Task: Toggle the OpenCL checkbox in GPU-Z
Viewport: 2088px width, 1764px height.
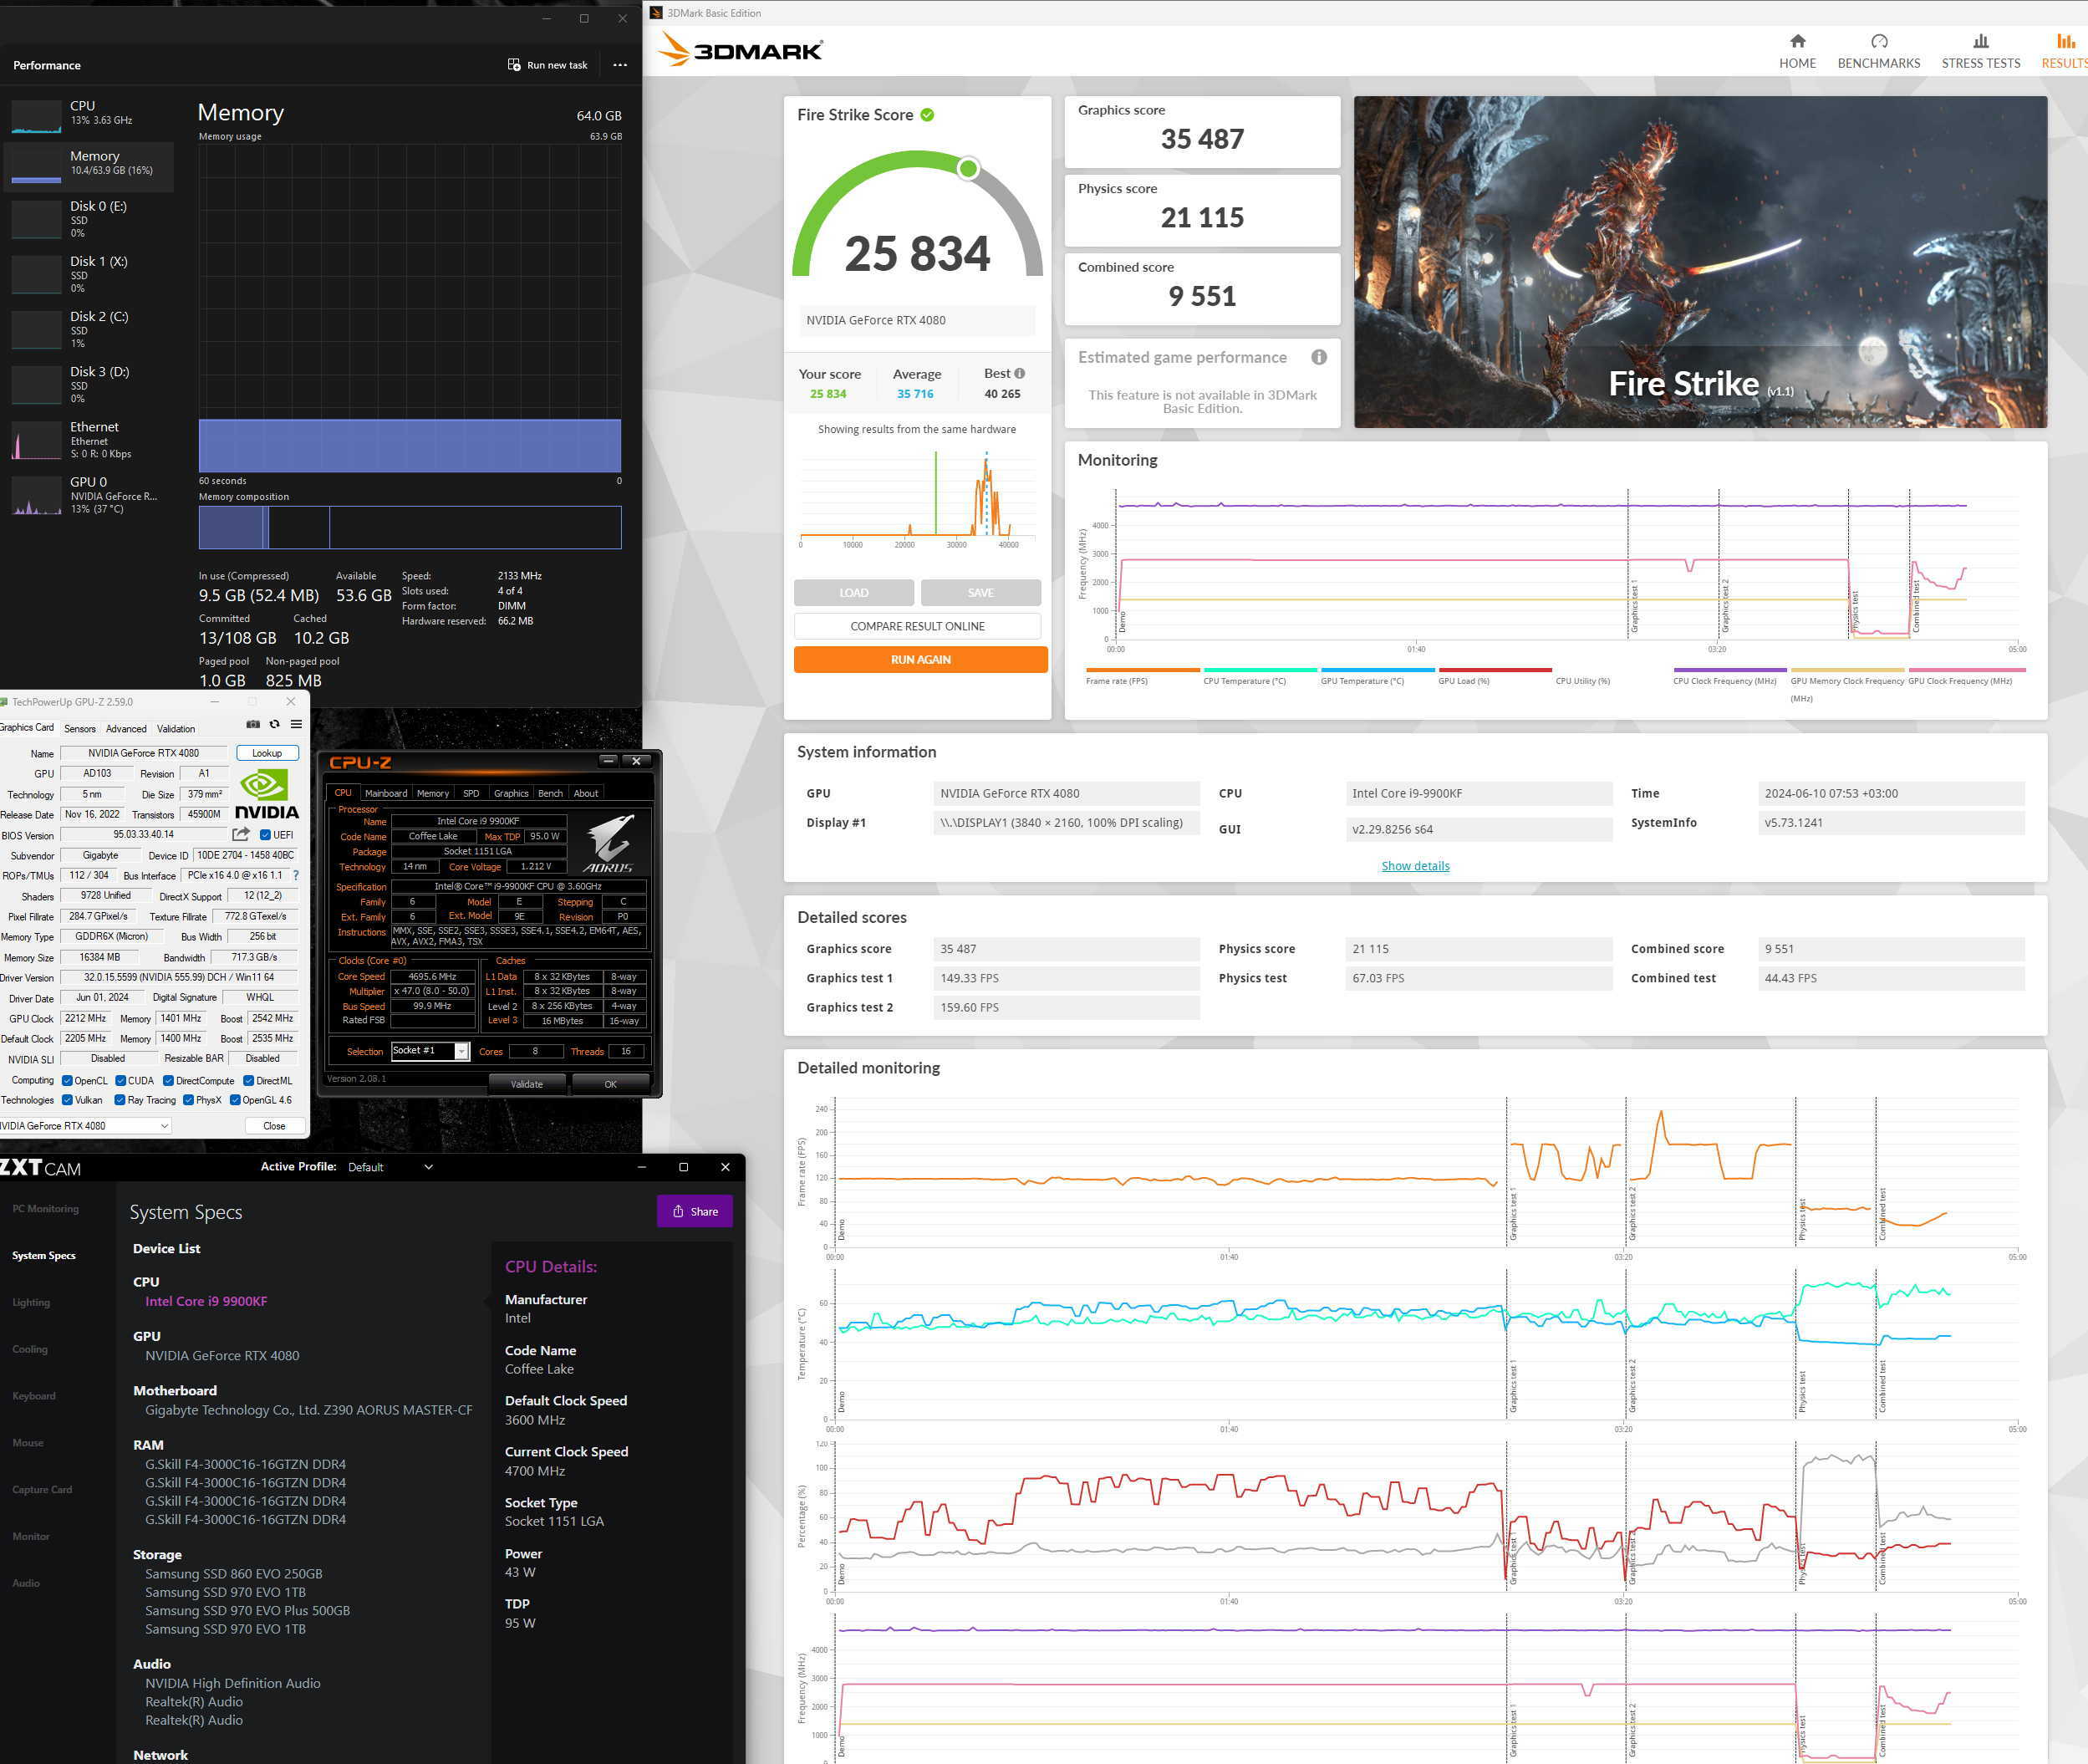Action: pyautogui.click(x=67, y=1080)
